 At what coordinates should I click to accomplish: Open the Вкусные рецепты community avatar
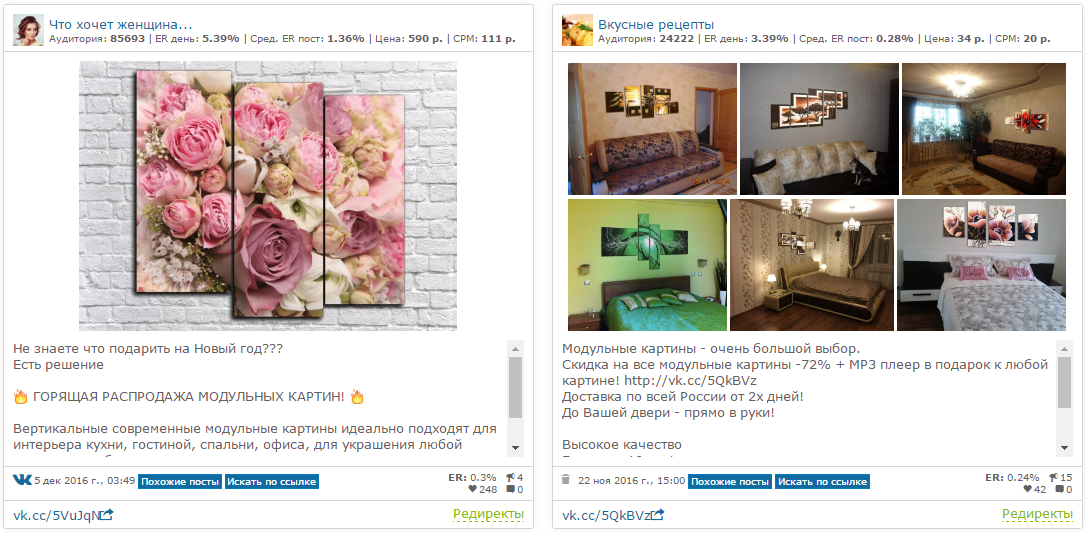[577, 30]
